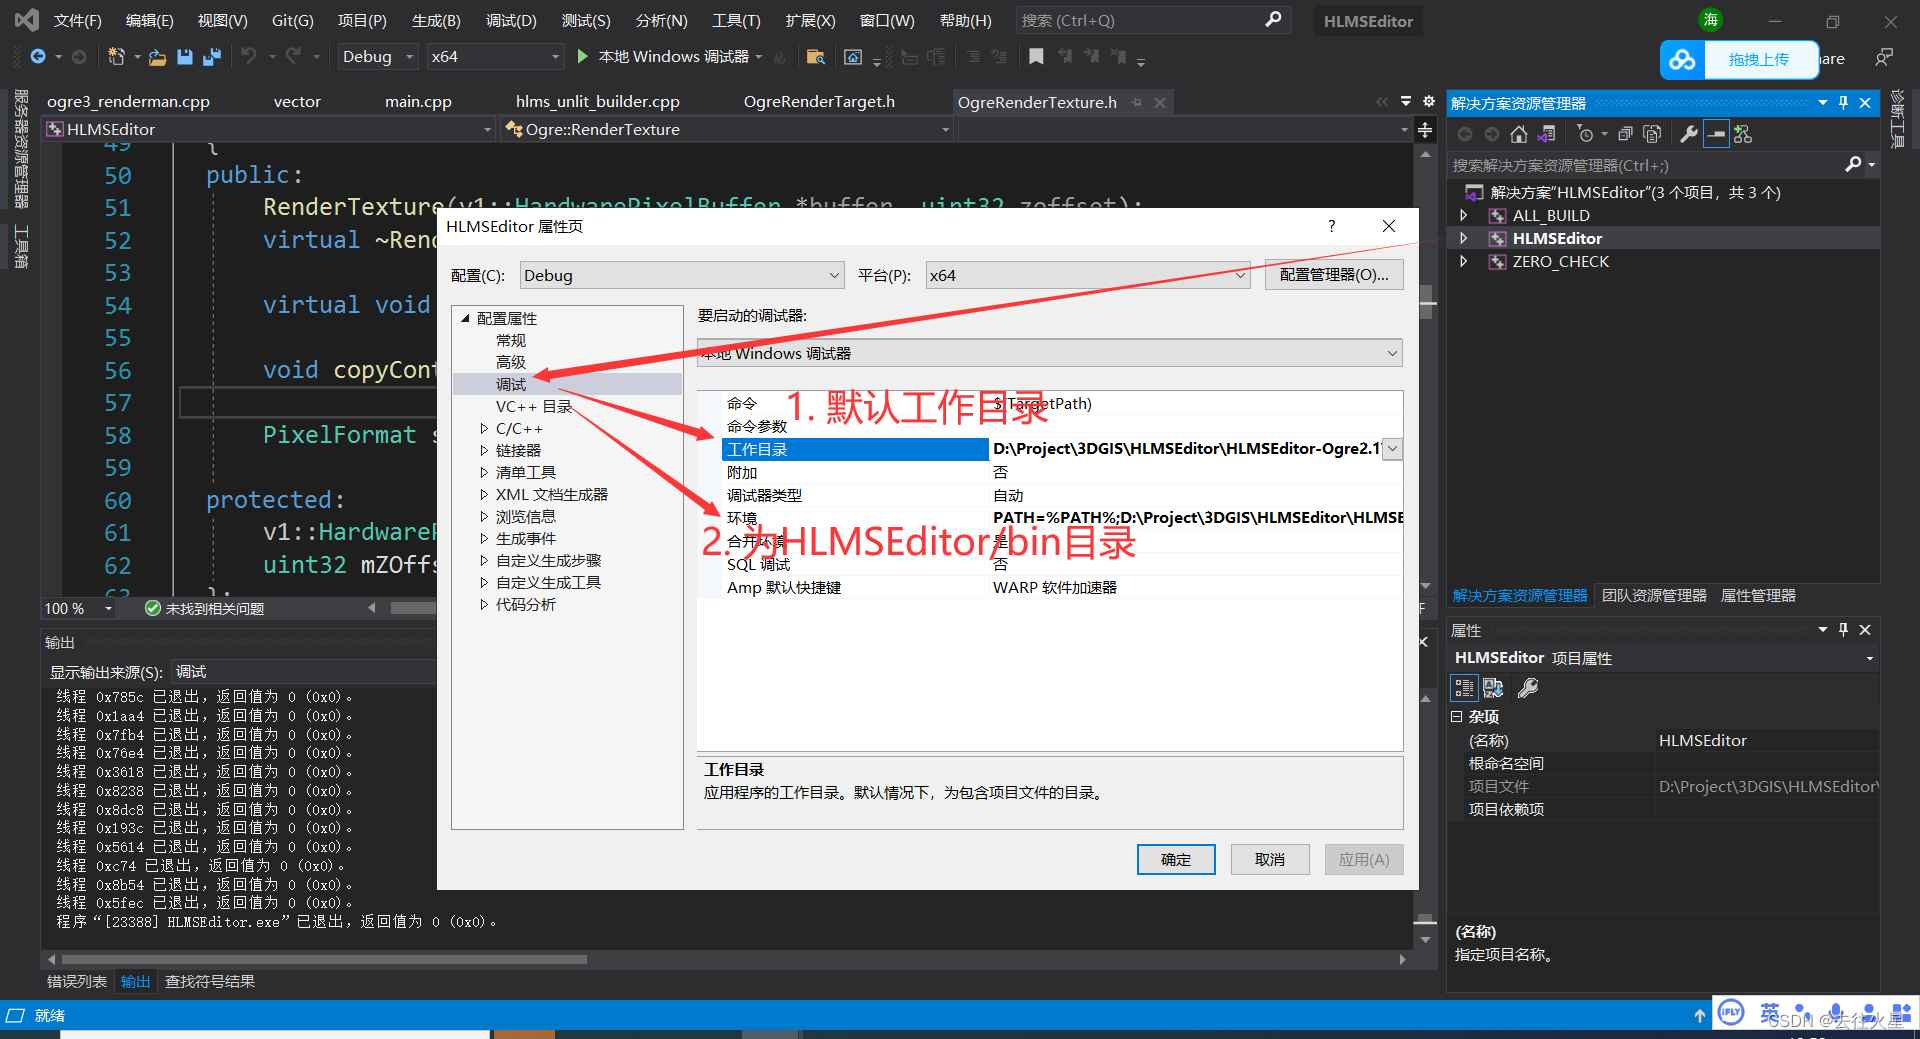The height and width of the screenshot is (1039, 1920).
Task: Select 常规 in the property tree
Action: (511, 340)
